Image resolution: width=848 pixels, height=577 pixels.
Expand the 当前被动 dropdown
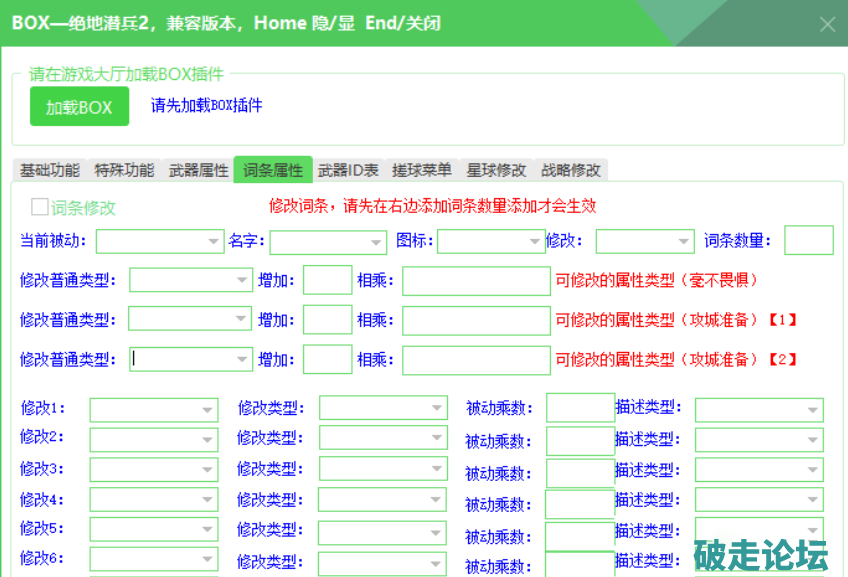click(x=160, y=241)
